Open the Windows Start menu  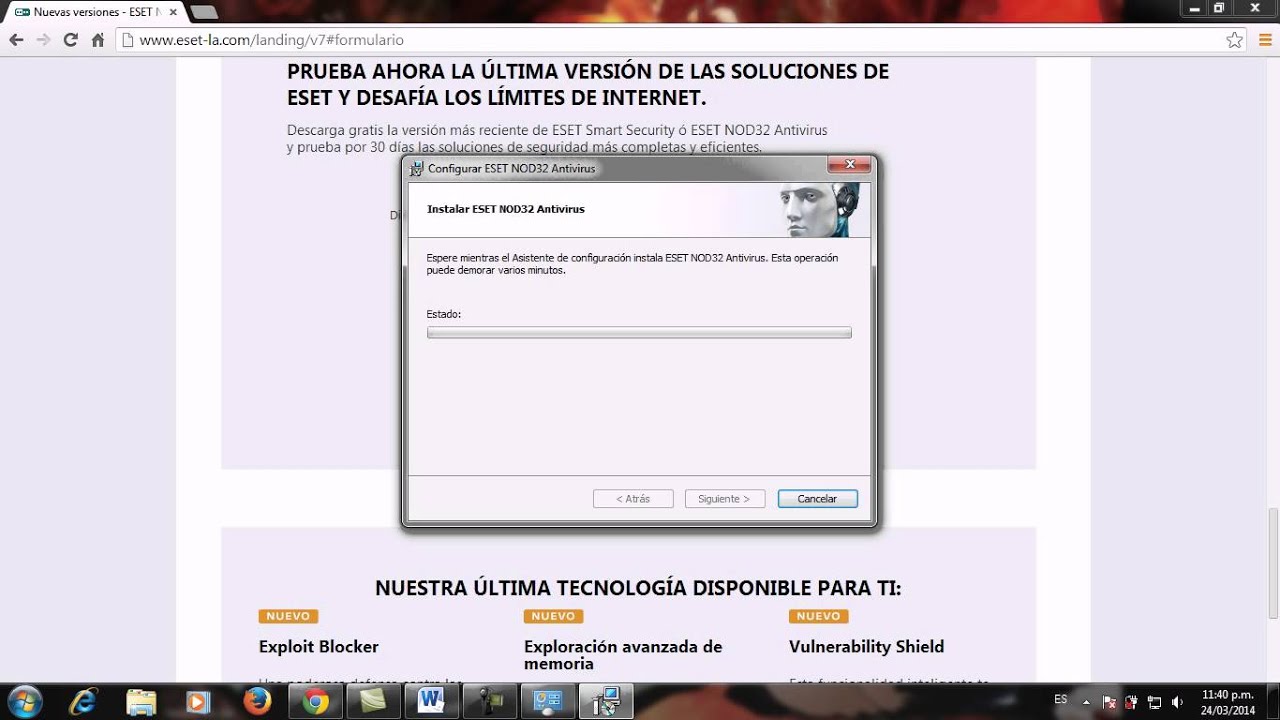24,701
